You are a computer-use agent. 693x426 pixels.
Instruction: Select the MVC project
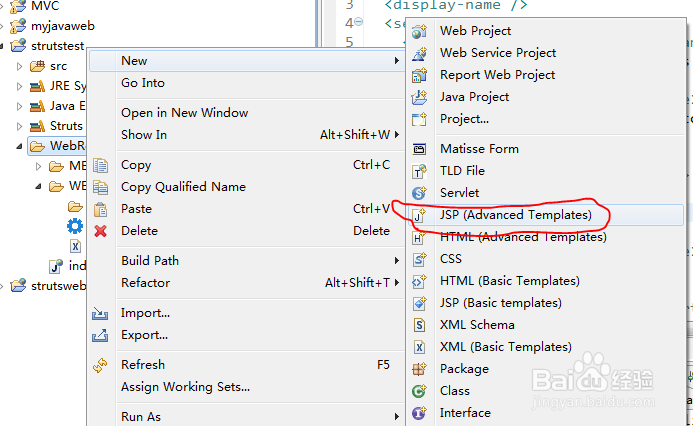click(x=45, y=6)
